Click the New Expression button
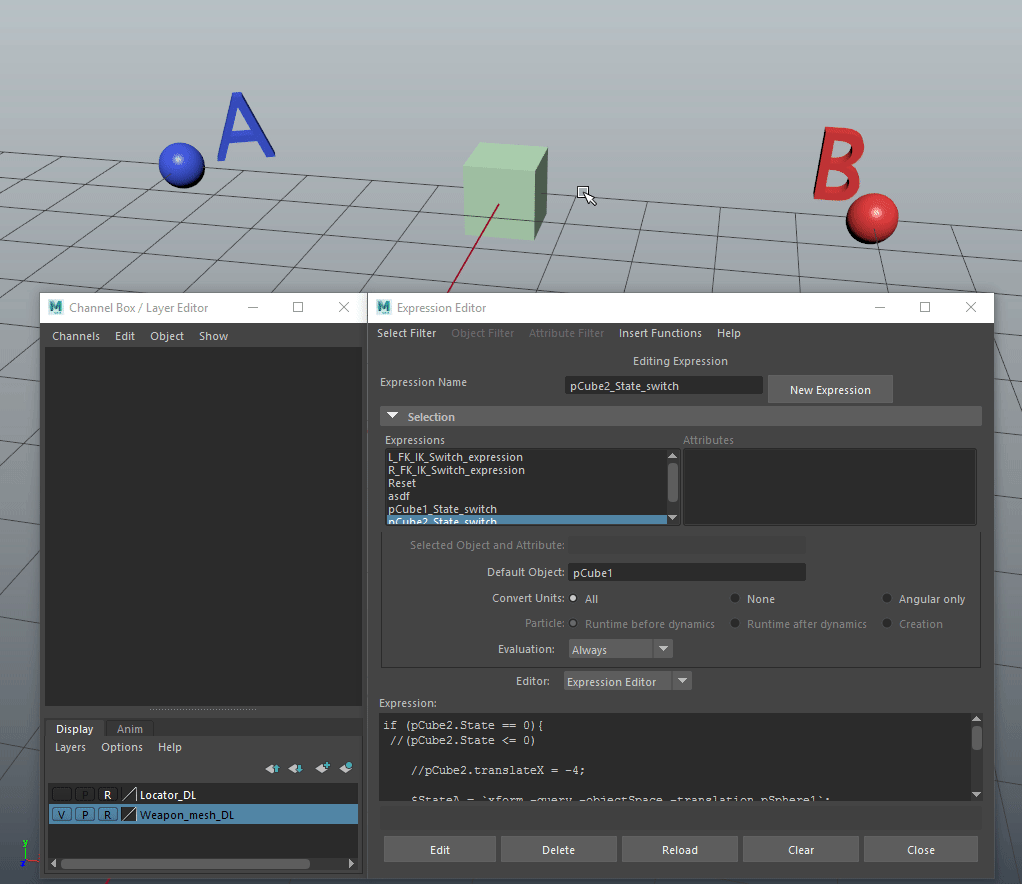The width and height of the screenshot is (1022, 884). pos(830,389)
